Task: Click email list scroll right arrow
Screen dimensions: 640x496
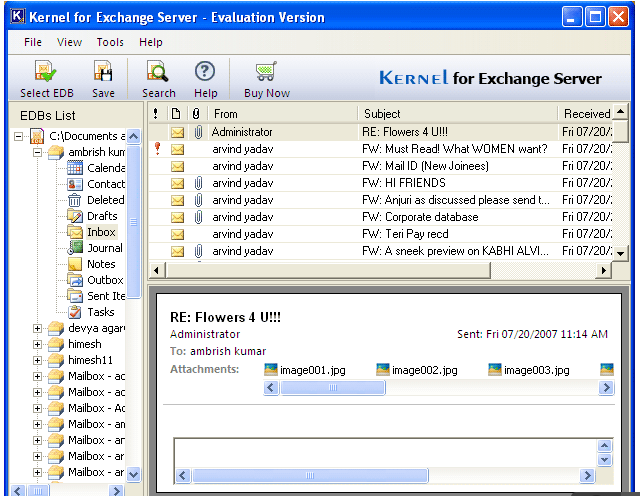Action: (x=604, y=270)
